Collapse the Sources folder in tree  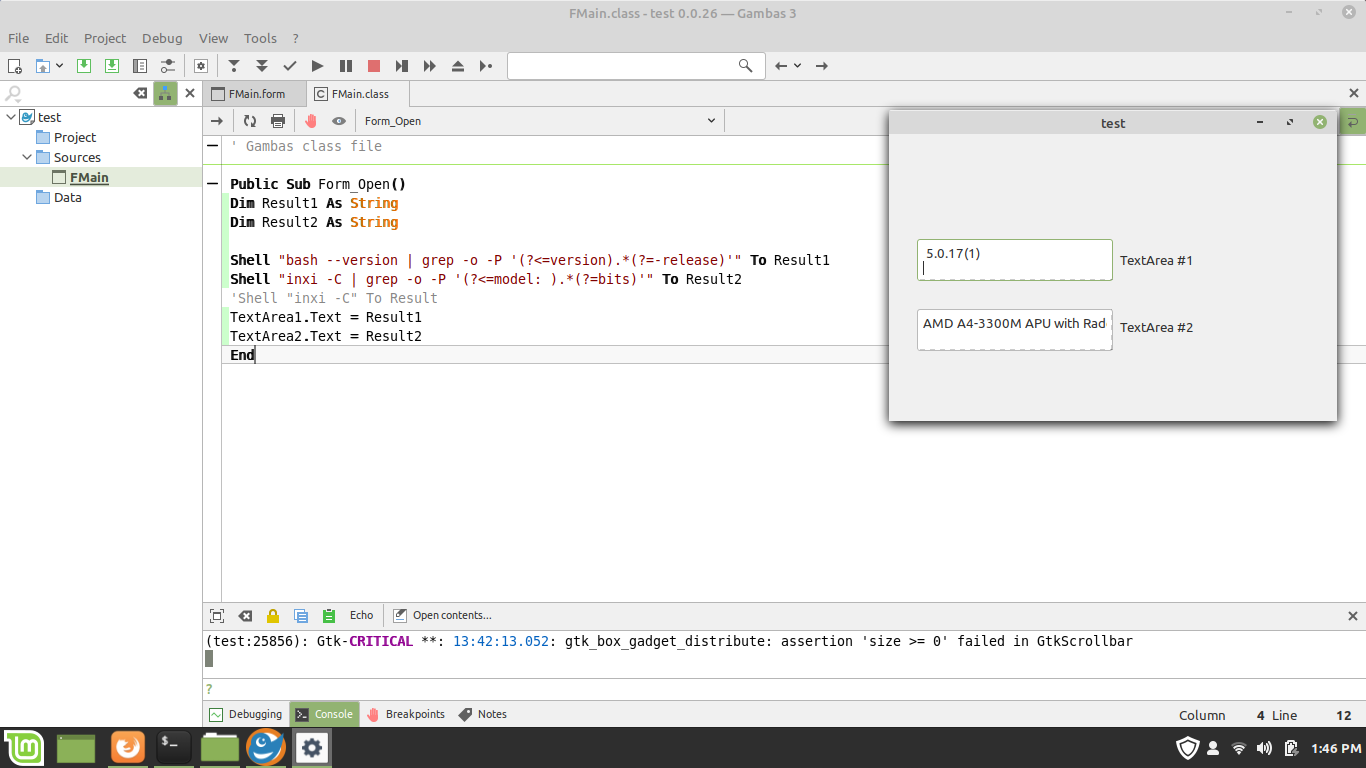click(27, 157)
